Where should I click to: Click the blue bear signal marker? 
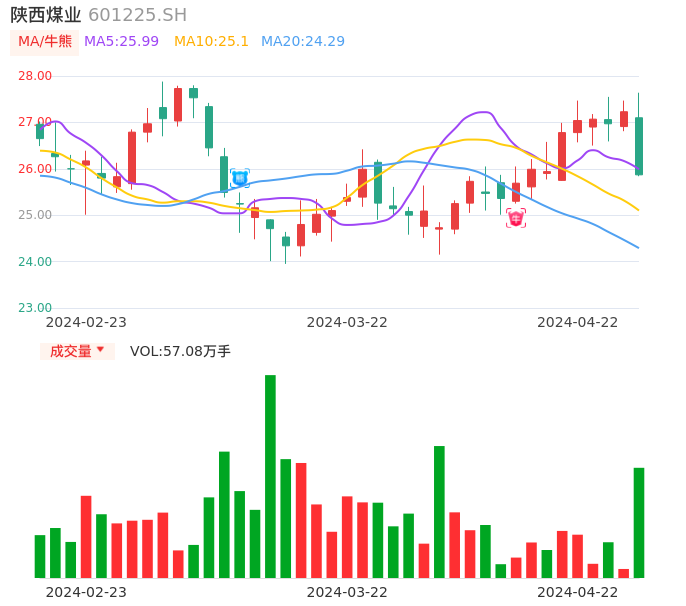[240, 178]
